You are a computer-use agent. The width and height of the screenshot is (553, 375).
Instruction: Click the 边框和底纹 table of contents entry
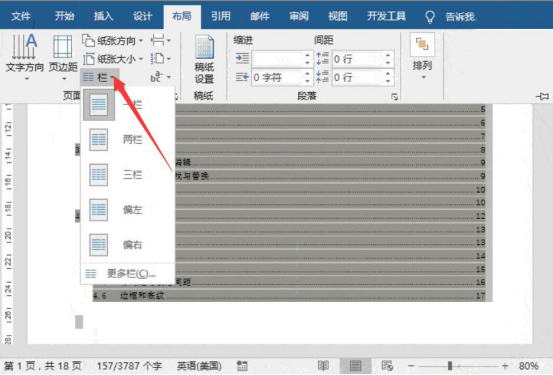pyautogui.click(x=142, y=296)
